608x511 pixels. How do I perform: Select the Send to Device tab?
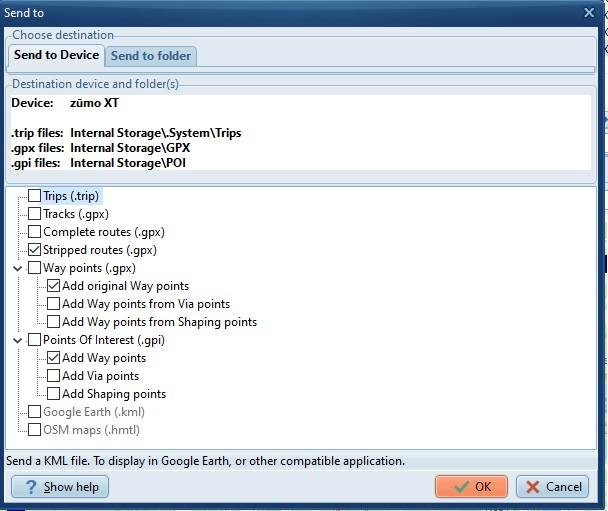click(56, 55)
